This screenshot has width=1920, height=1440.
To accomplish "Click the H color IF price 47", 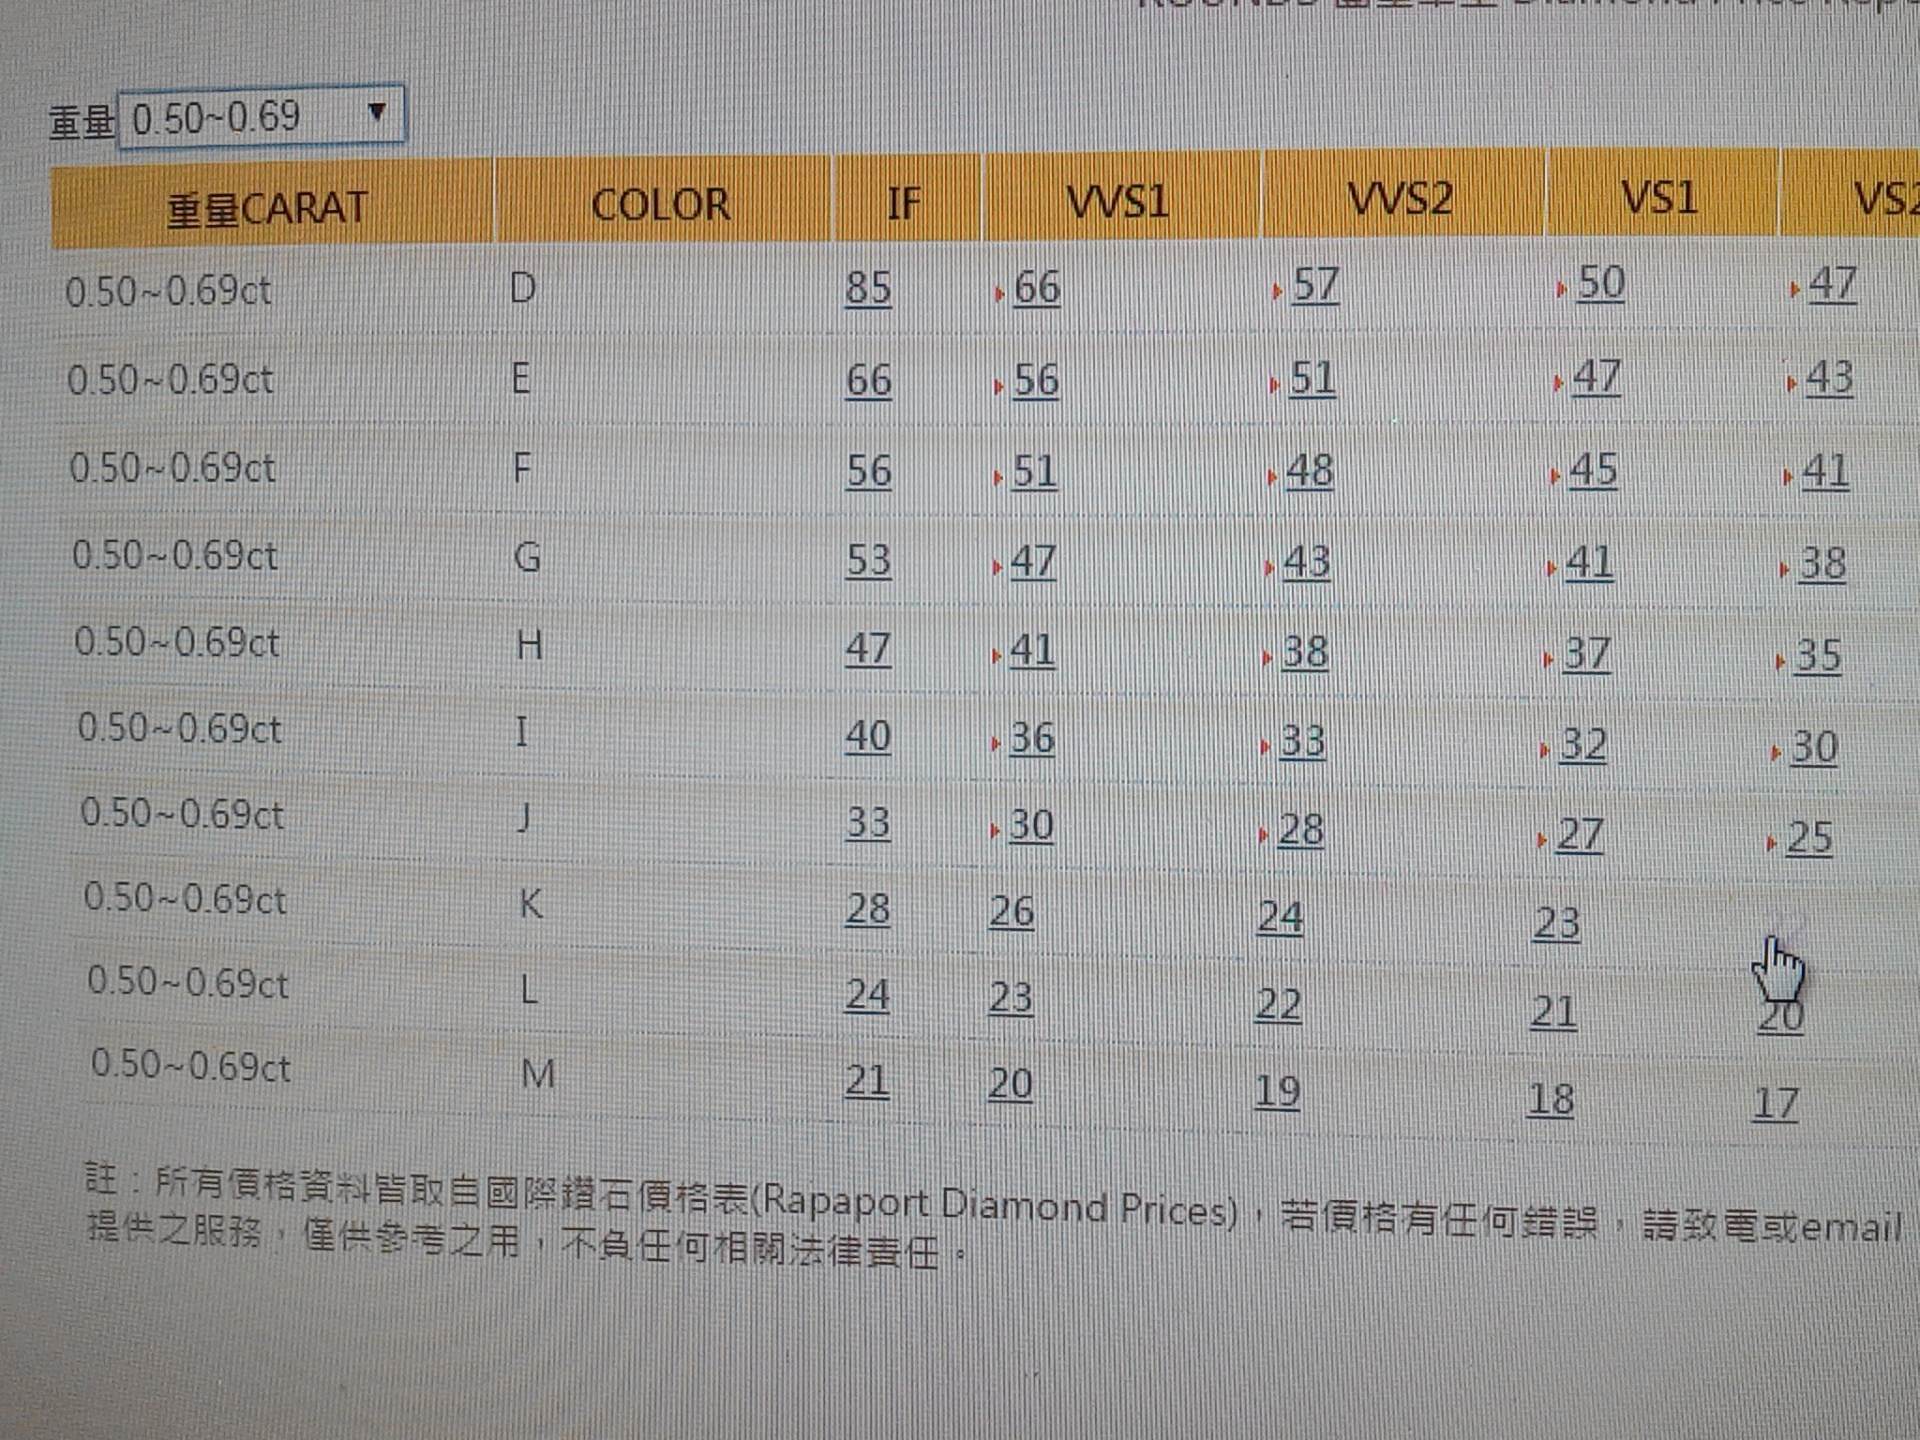I will (x=867, y=649).
